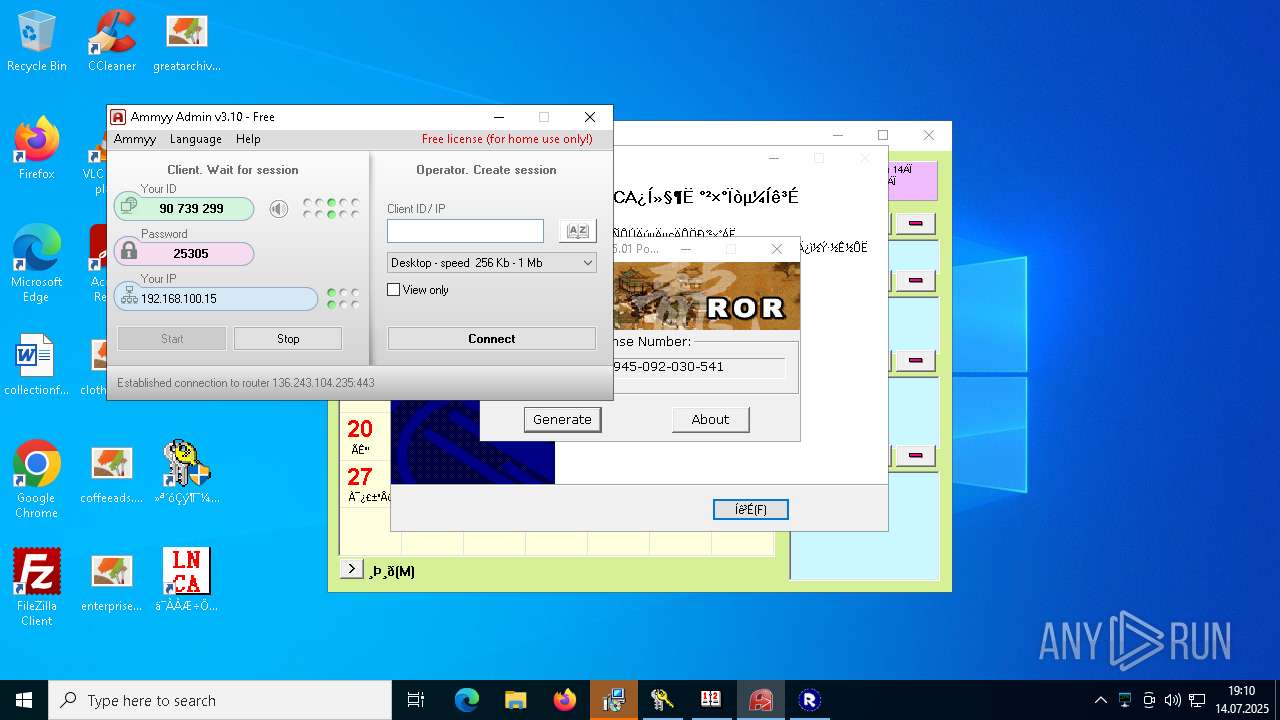
Task: Show hidden tray icons chevron
Action: [1101, 700]
